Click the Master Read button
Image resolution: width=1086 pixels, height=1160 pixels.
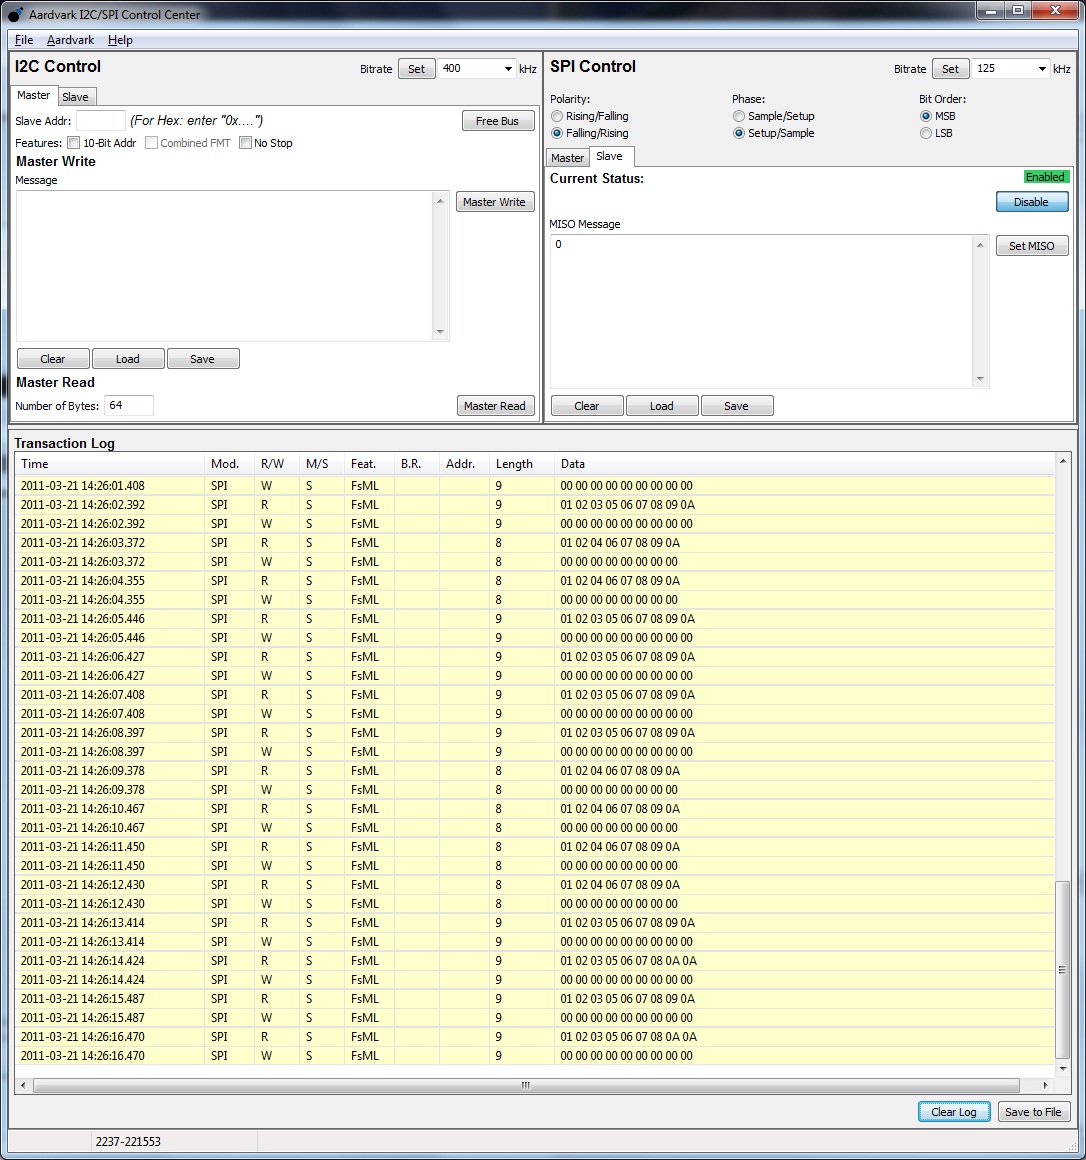(495, 405)
